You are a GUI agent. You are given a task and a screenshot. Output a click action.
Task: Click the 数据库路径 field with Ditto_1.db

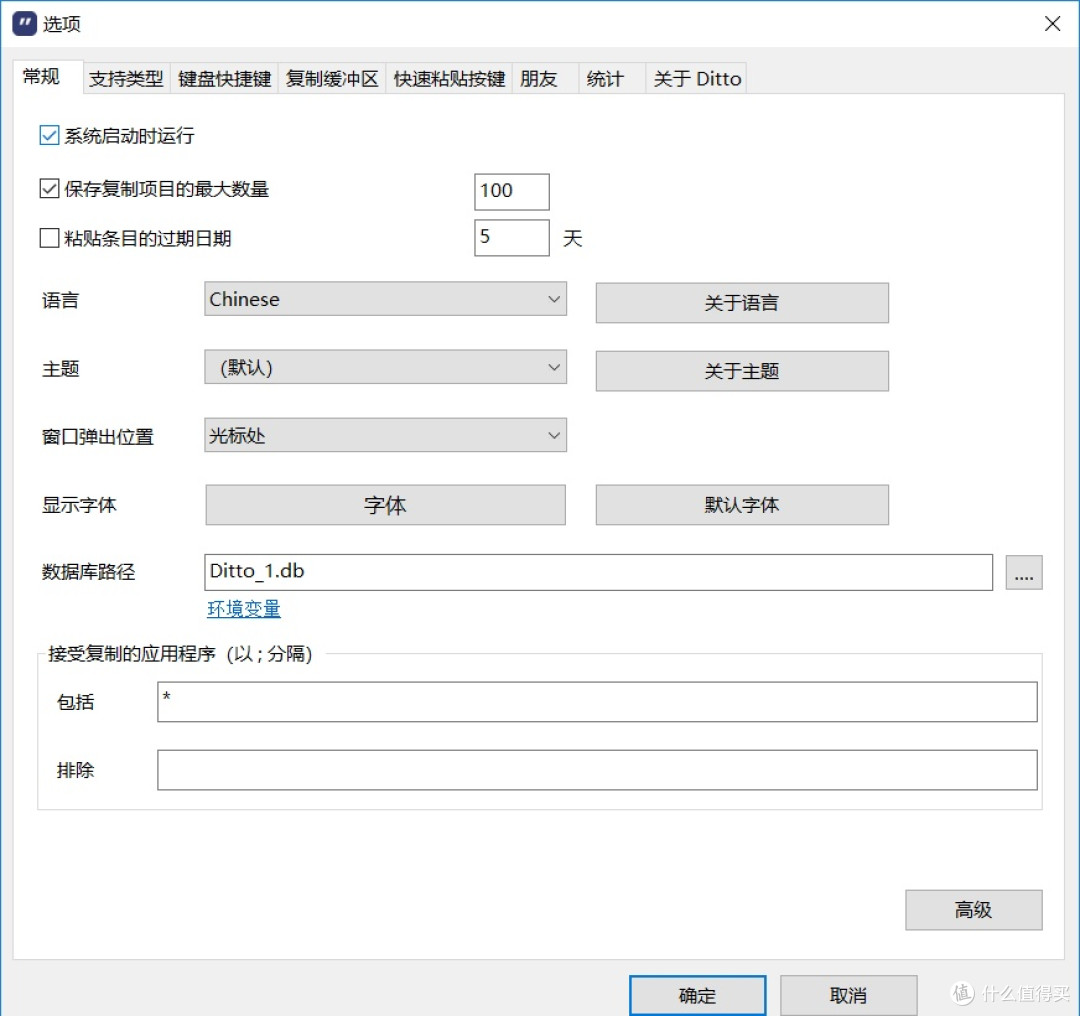click(x=599, y=572)
